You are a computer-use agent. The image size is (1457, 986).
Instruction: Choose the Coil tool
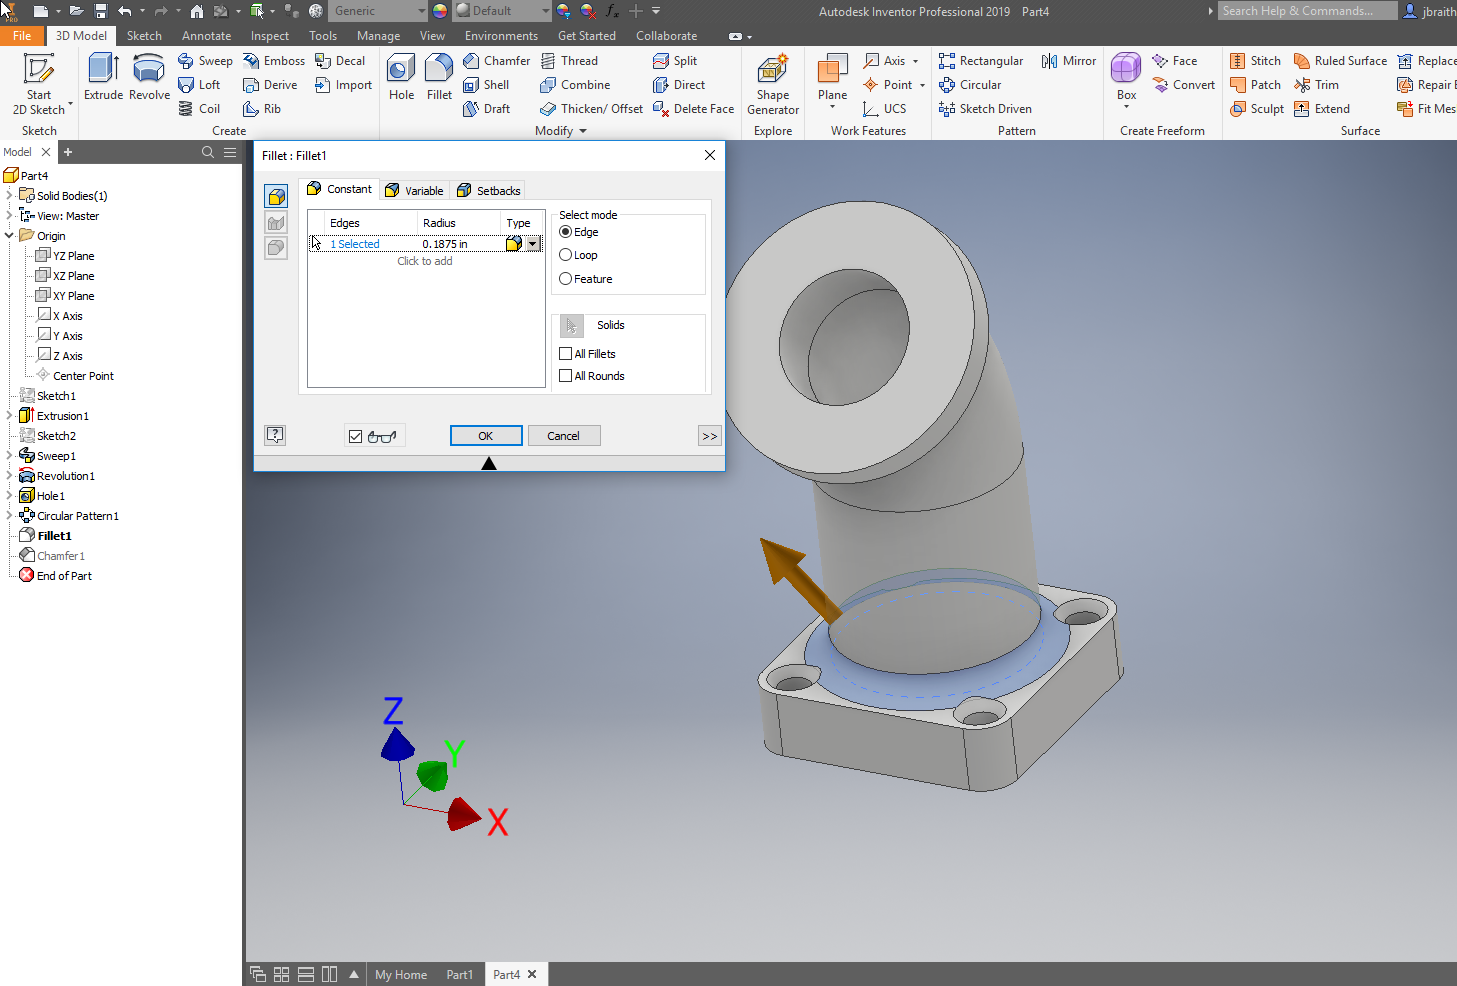(199, 109)
